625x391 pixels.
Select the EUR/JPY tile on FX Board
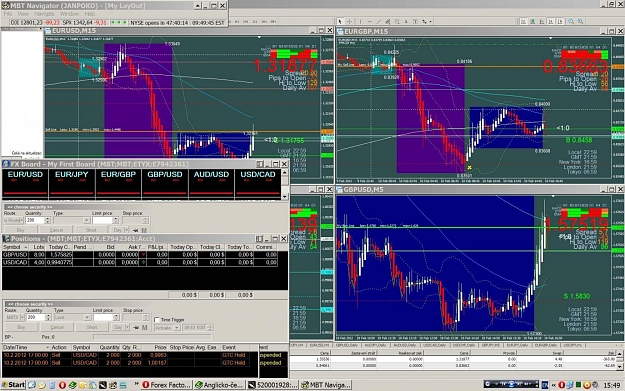(72, 184)
